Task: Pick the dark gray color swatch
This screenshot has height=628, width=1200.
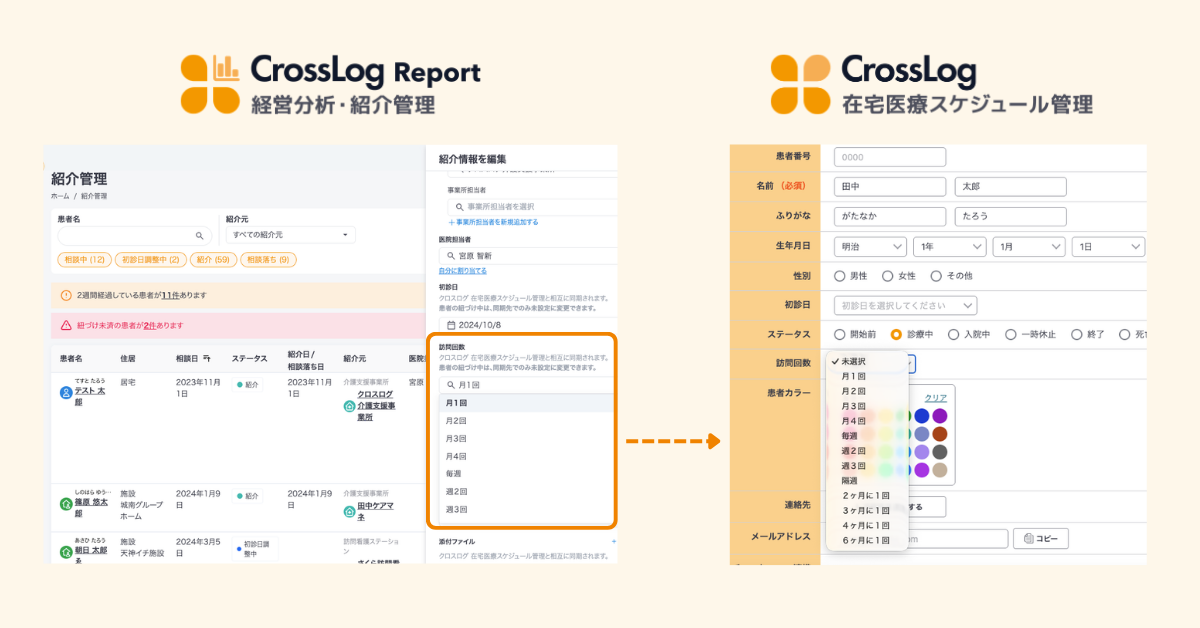Action: [940, 452]
